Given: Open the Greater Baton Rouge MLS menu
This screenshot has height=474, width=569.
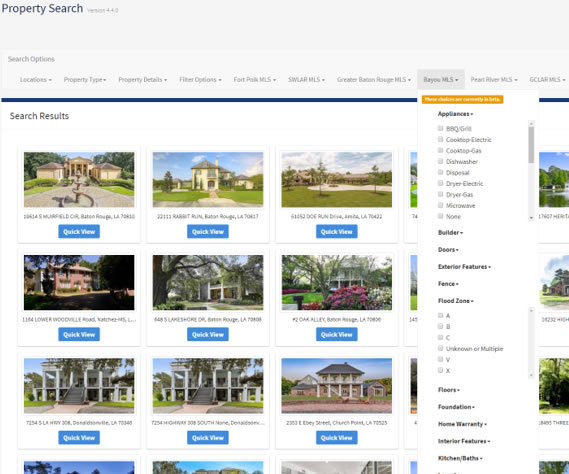Looking at the screenshot, I should coord(374,79).
